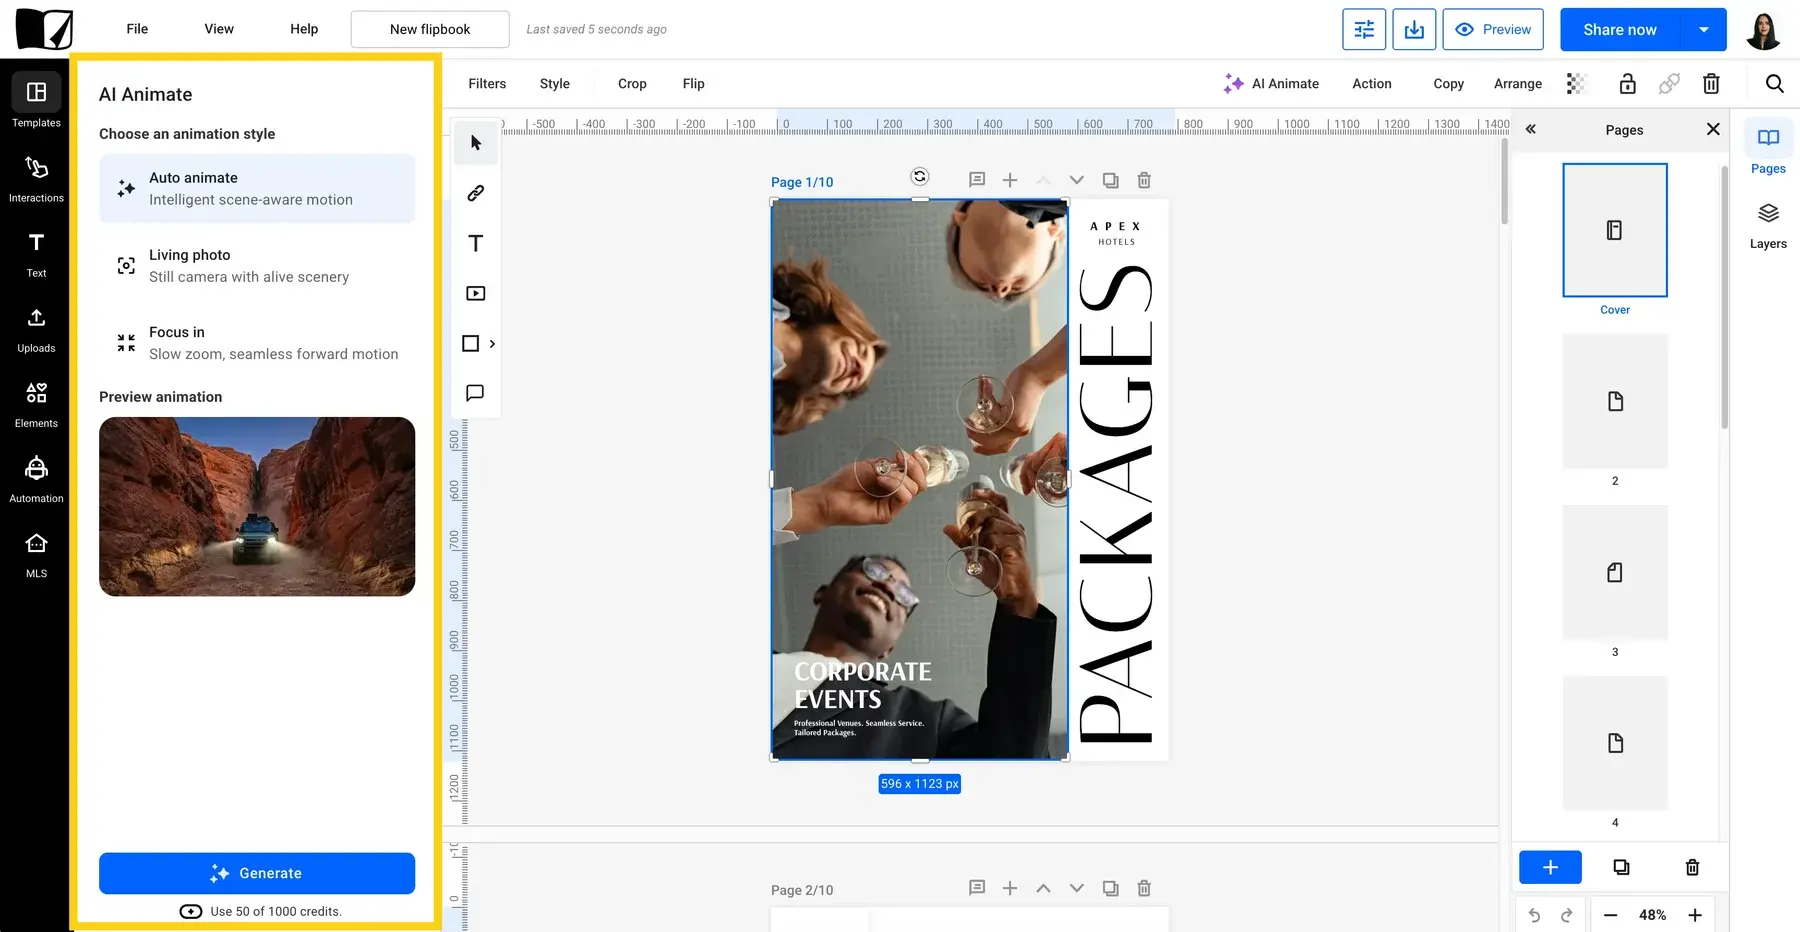Delete selected element with top trash icon
The height and width of the screenshot is (932, 1800).
point(1711,84)
